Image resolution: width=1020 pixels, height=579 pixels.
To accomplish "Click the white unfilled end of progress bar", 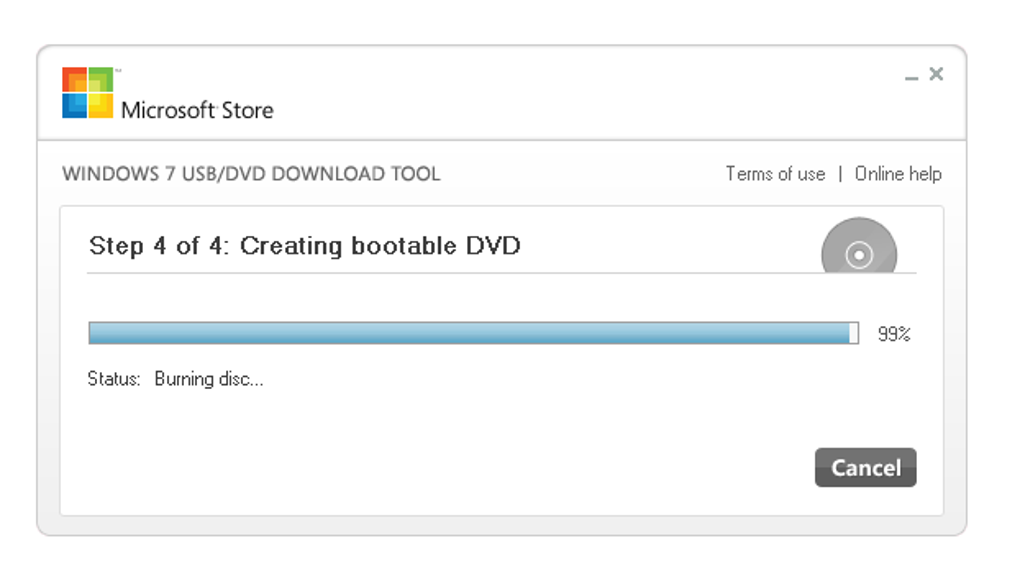I will (x=854, y=333).
